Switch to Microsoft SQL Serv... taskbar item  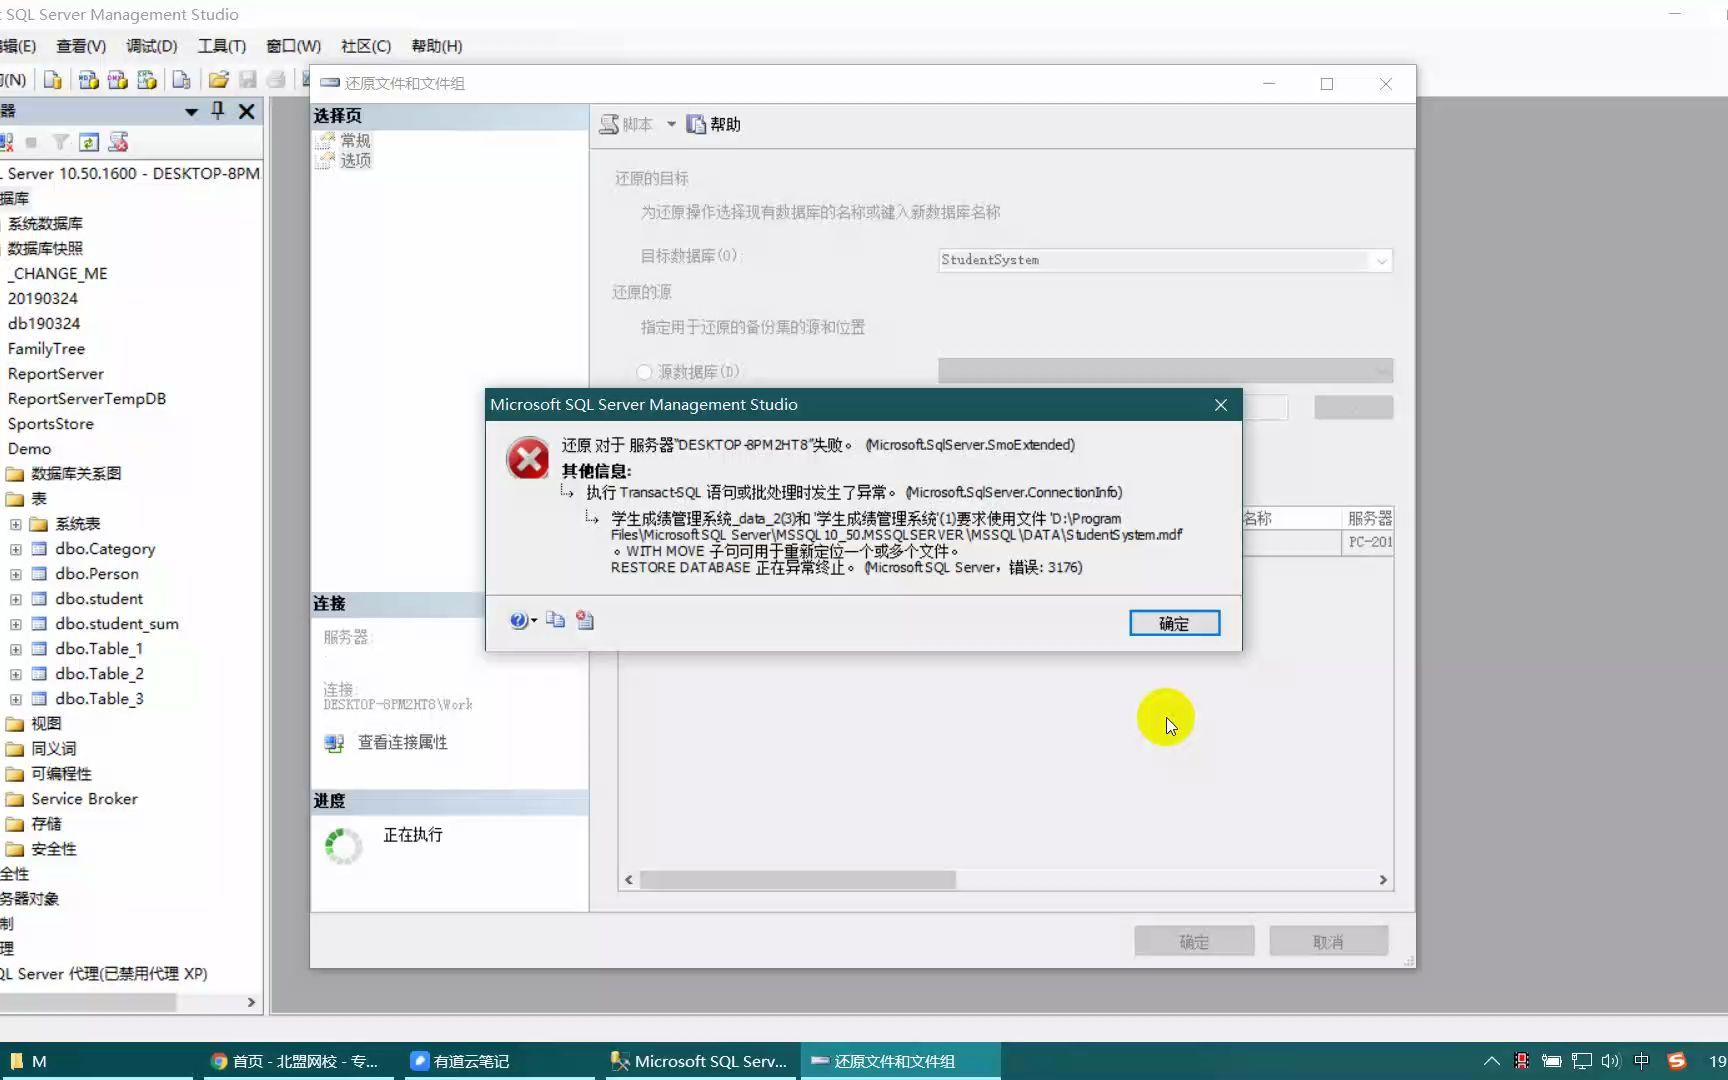coord(699,1061)
